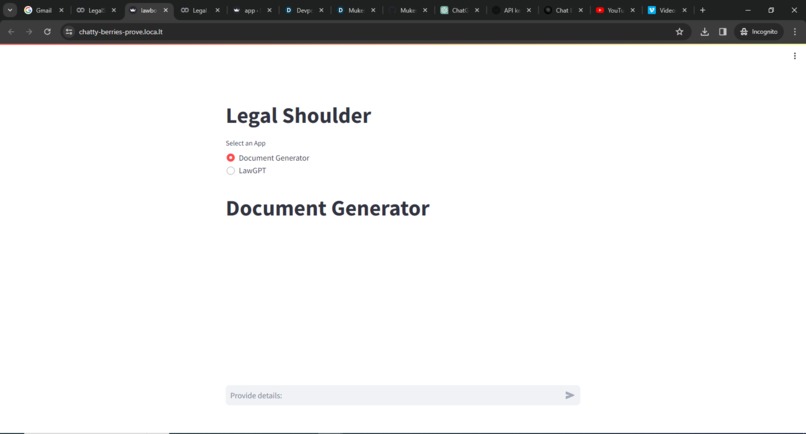Image resolution: width=806 pixels, height=434 pixels.
Task: Close the Video tab
Action: coord(685,10)
